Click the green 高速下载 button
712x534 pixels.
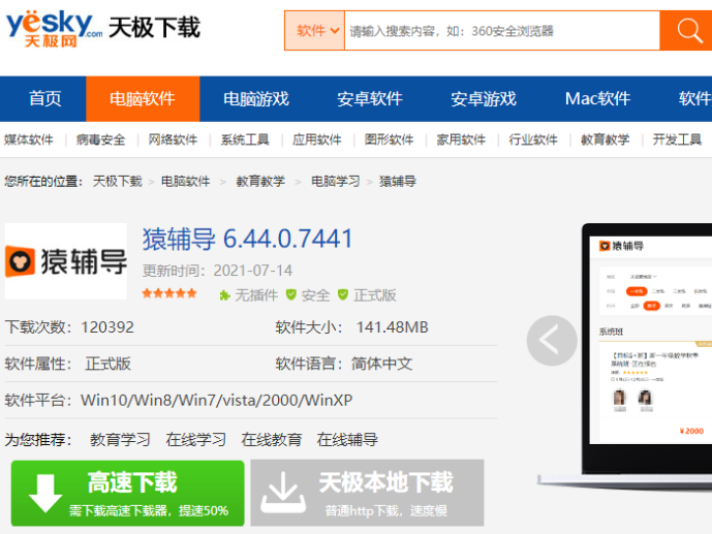(x=128, y=493)
